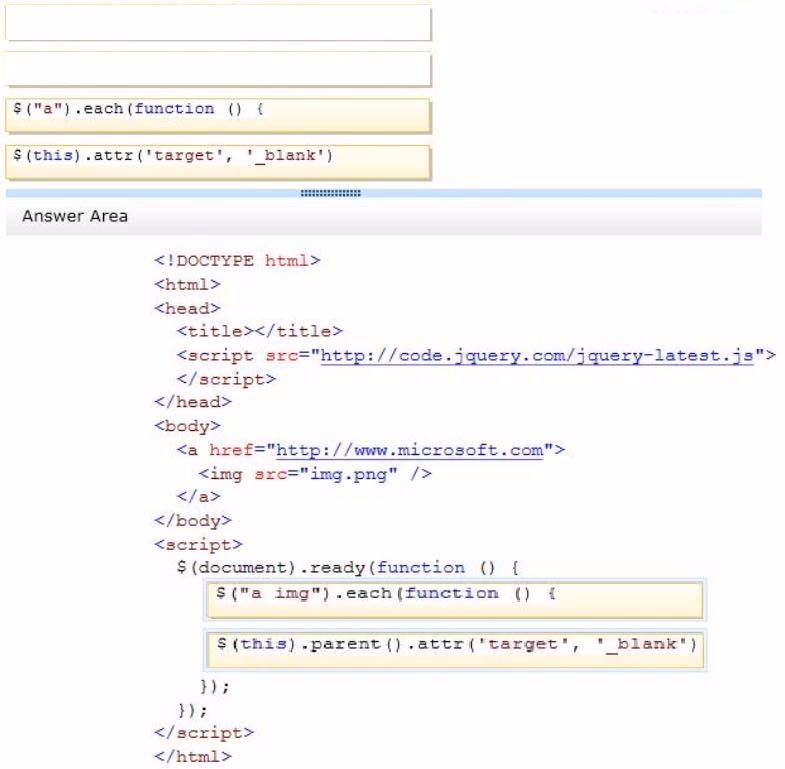Image resolution: width=785 pixels, height=769 pixels.
Task: Click the <img src="img.png" /> line
Action: (x=315, y=474)
